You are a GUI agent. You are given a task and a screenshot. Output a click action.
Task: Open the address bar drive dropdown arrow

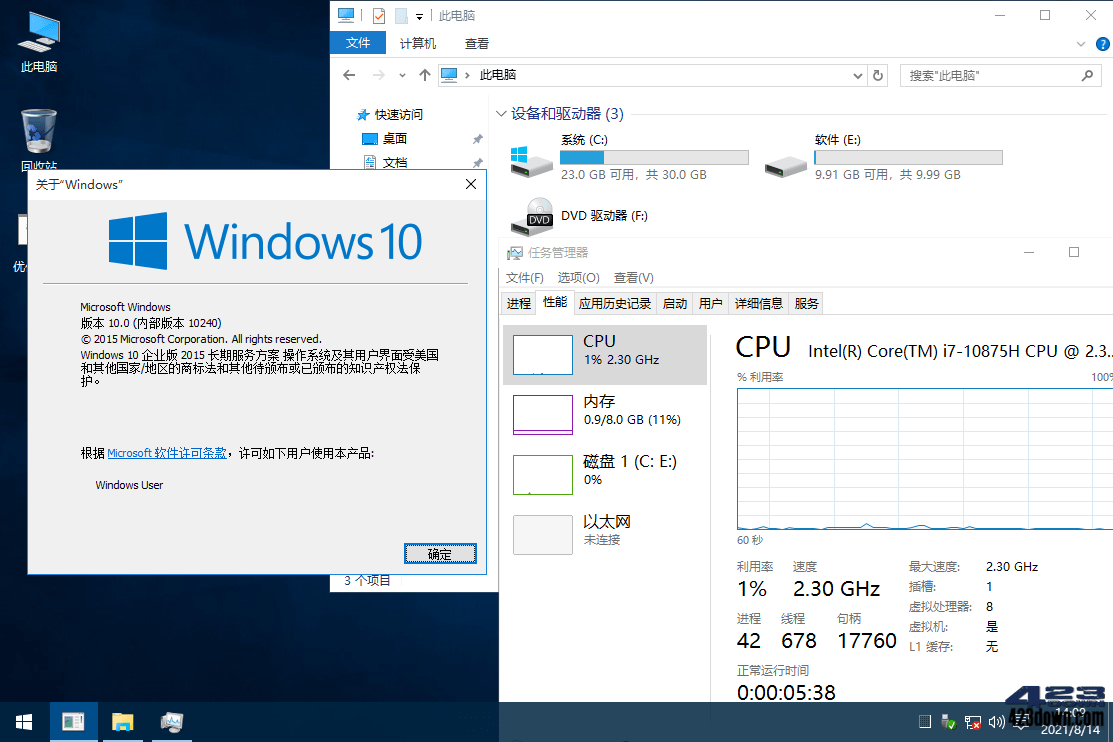click(x=857, y=75)
